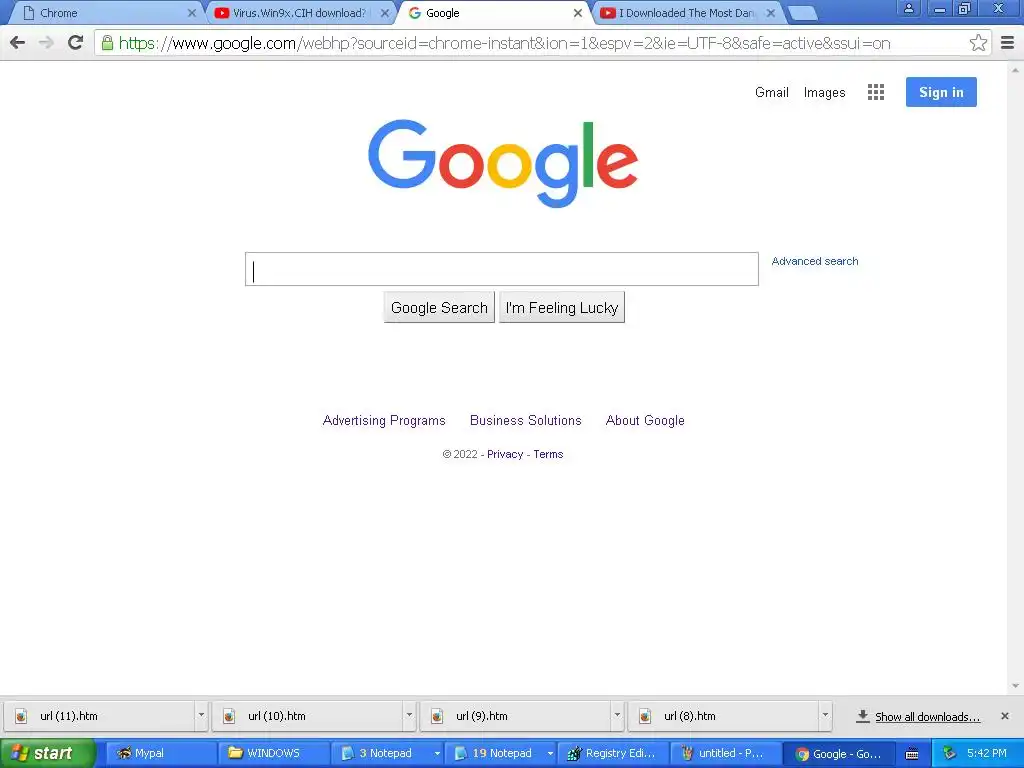1024x768 pixels.
Task: Click the green lock security icon
Action: pyautogui.click(x=107, y=43)
